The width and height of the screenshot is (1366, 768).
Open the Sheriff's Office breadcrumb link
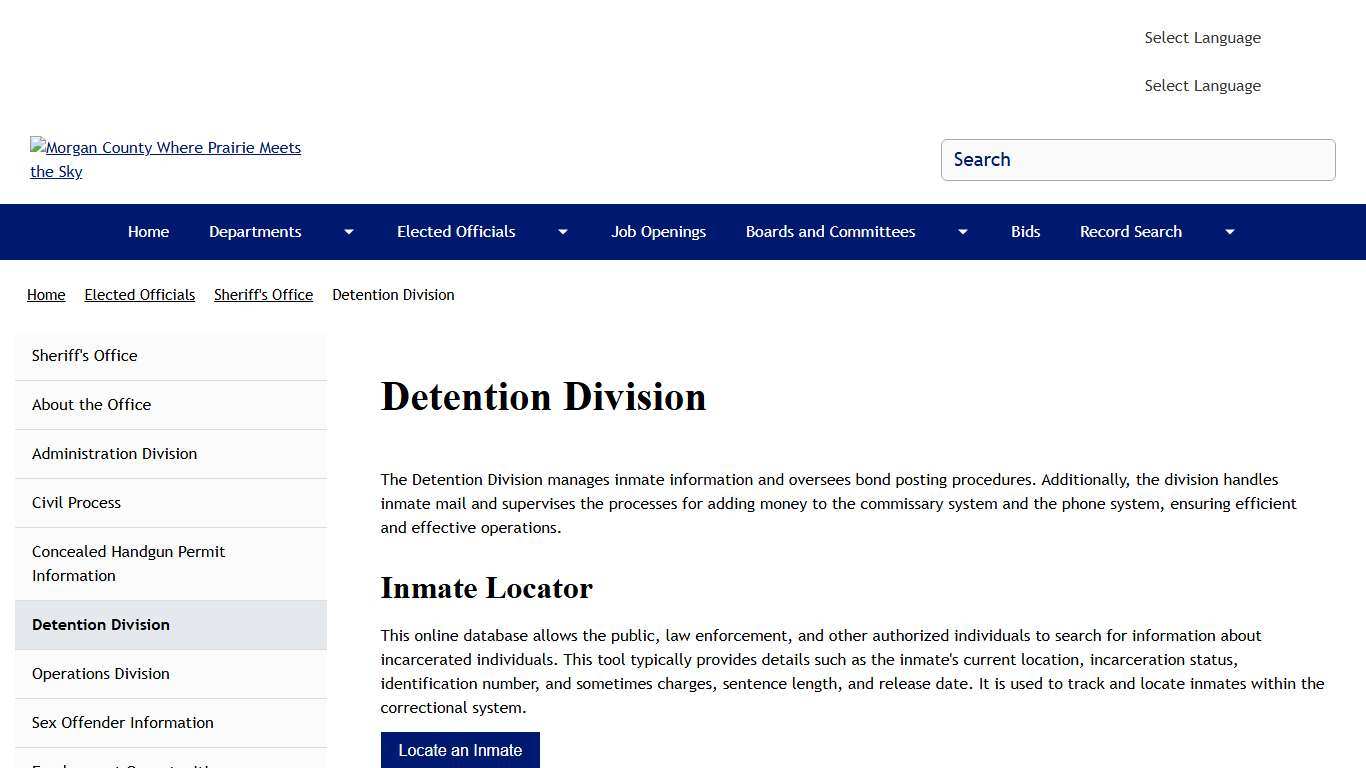[263, 294]
